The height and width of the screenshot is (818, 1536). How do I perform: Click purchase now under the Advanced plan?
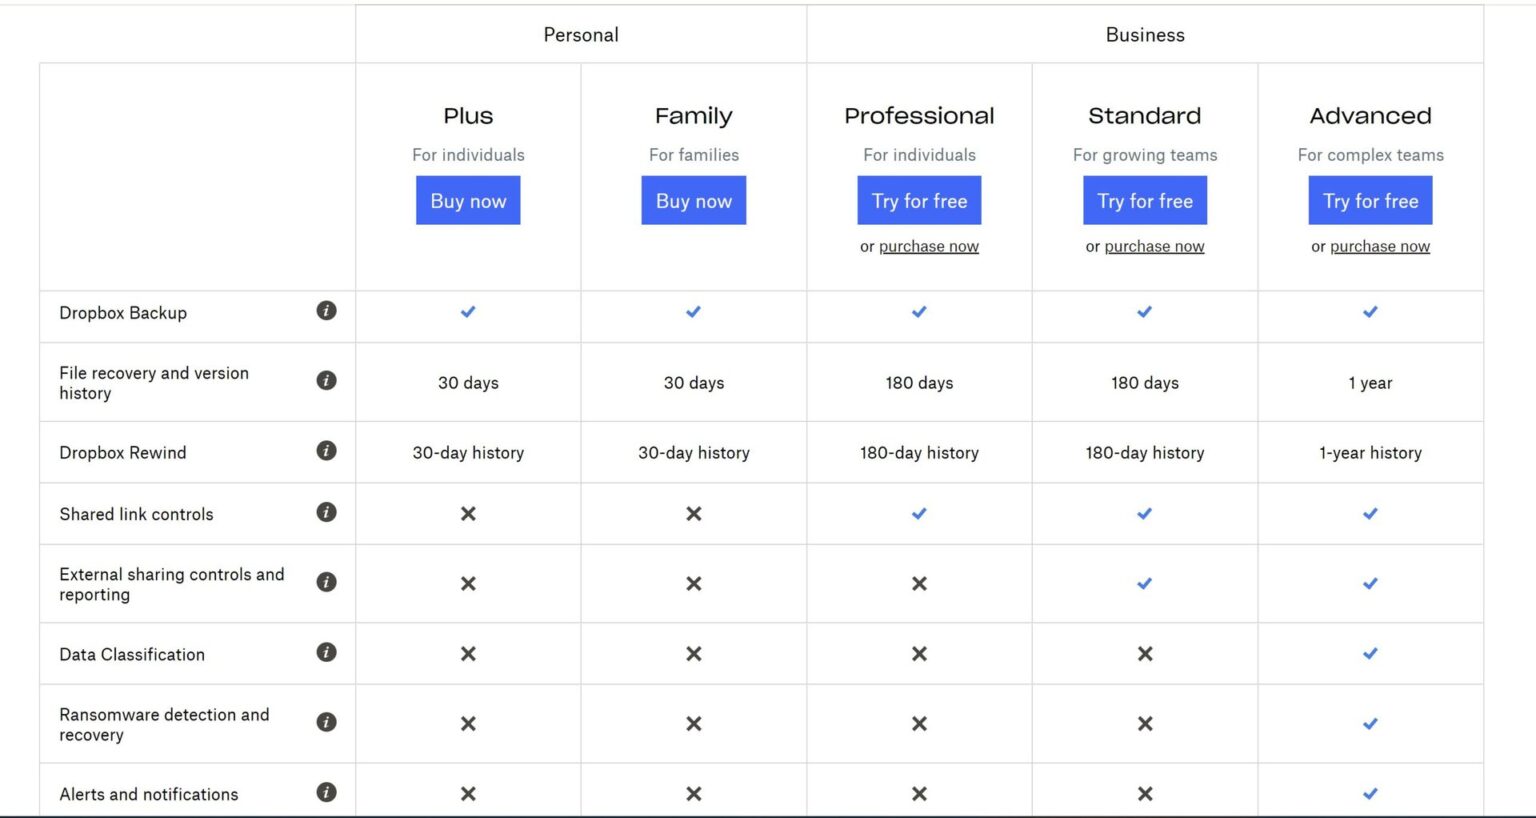pos(1379,246)
